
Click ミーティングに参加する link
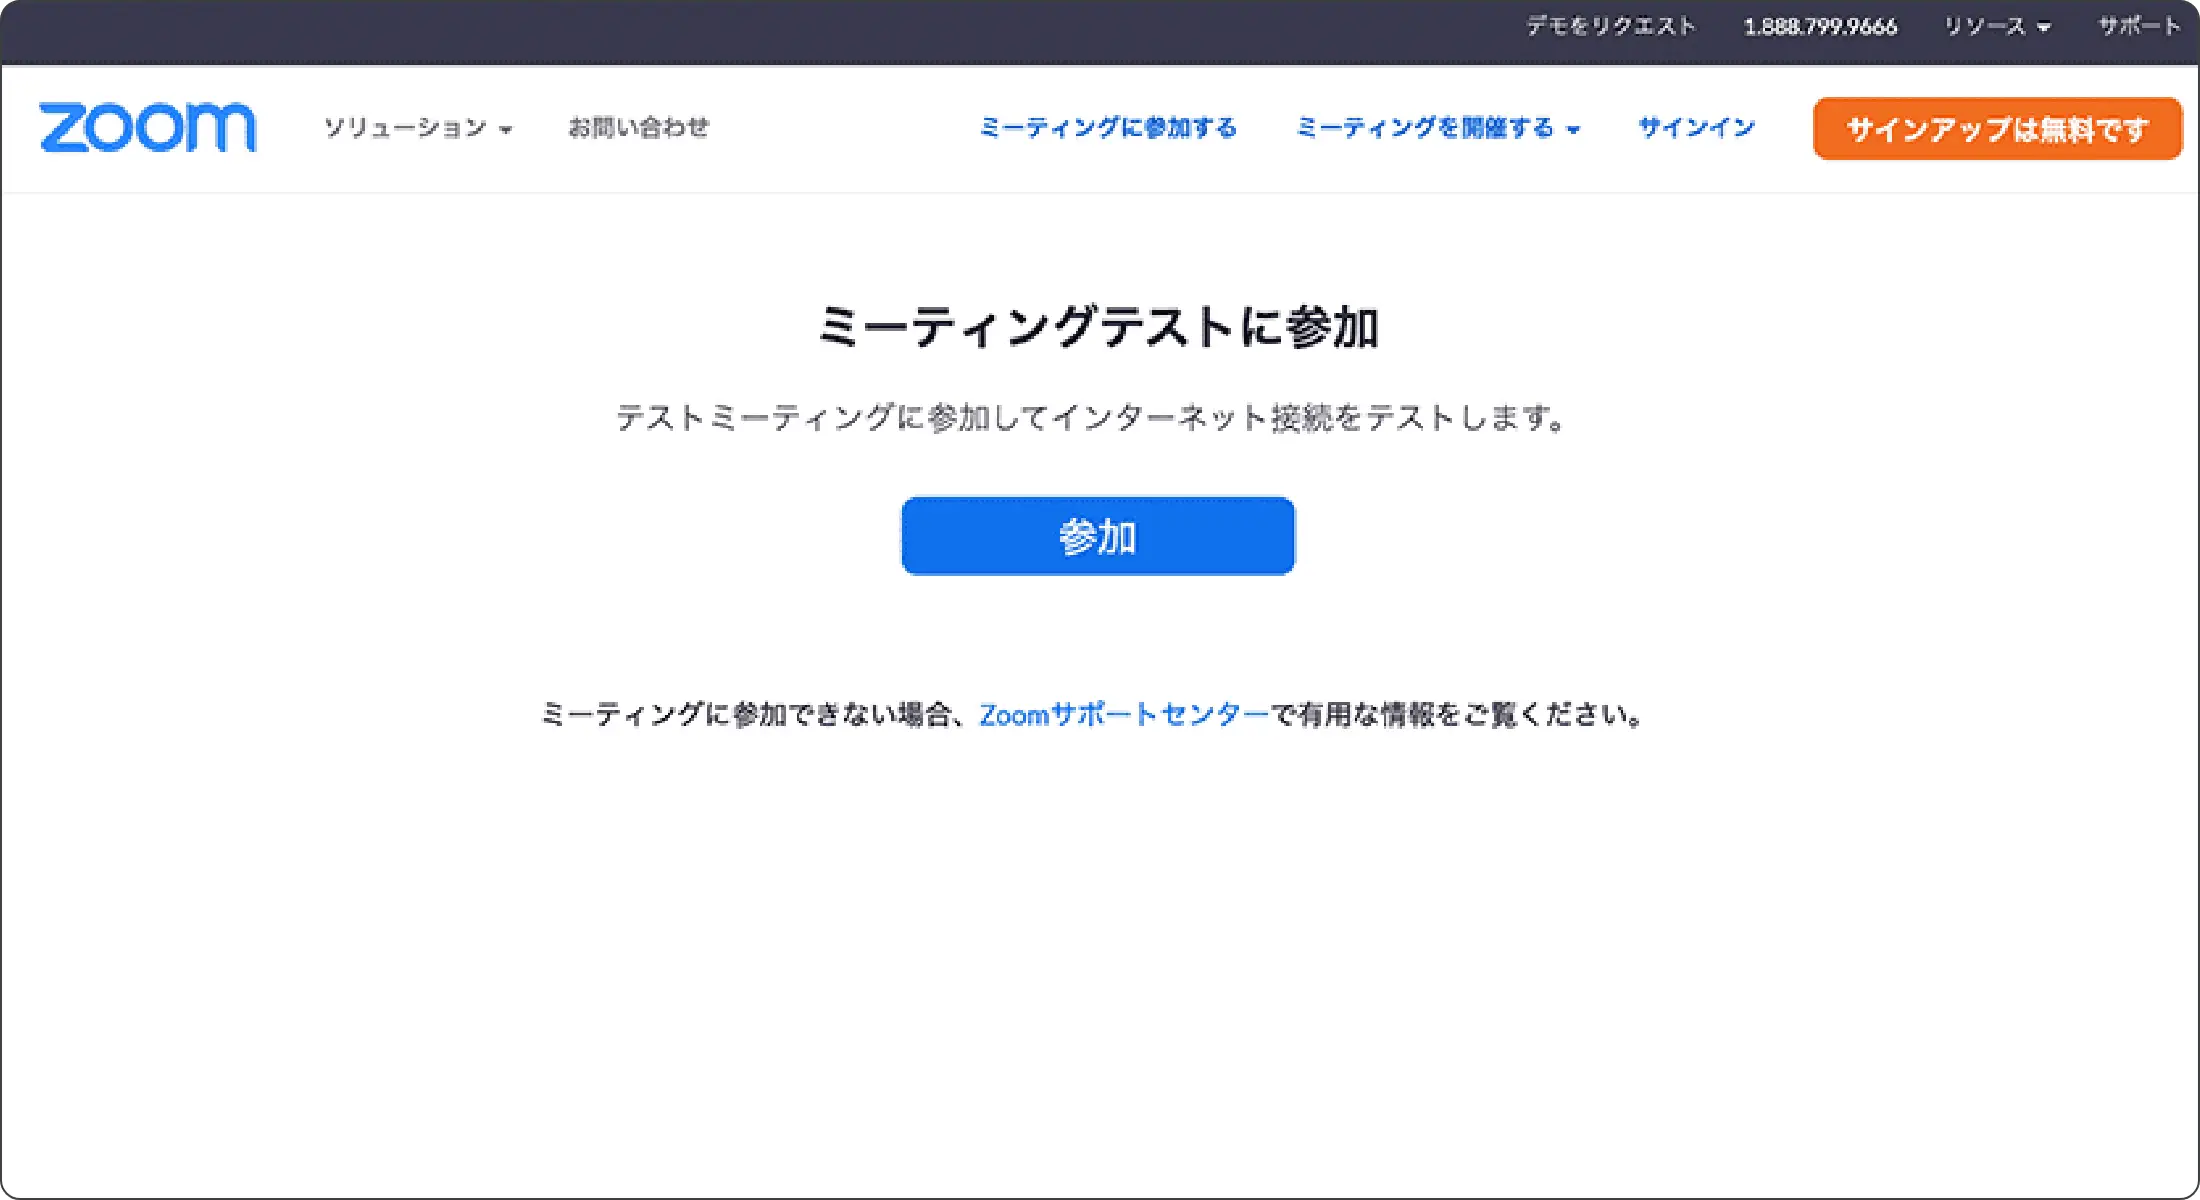[x=1107, y=127]
